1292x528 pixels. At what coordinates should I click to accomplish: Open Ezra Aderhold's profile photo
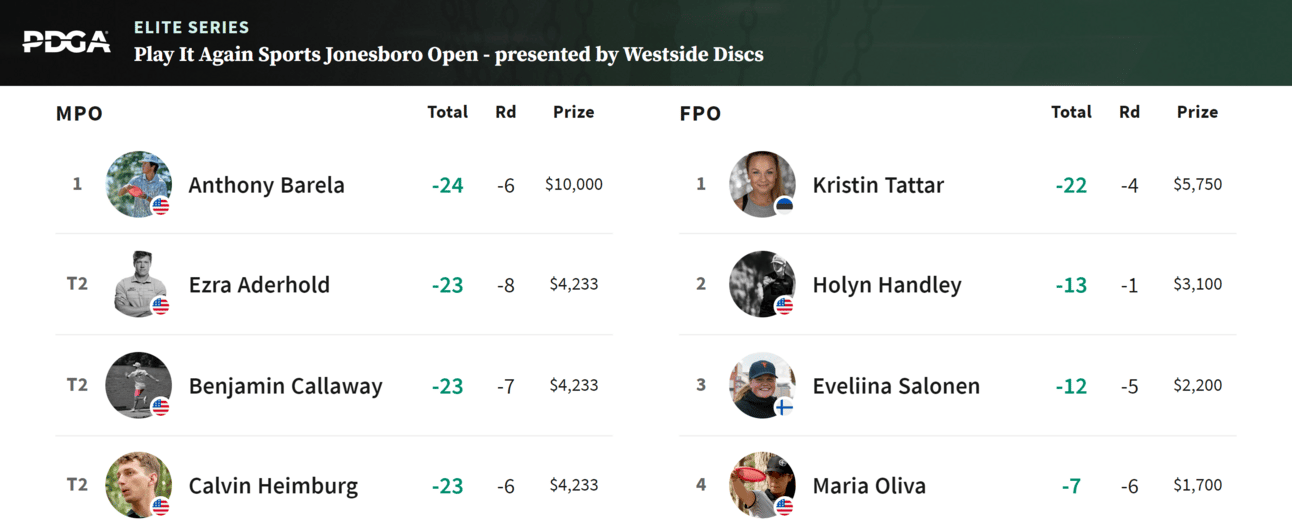(x=139, y=284)
